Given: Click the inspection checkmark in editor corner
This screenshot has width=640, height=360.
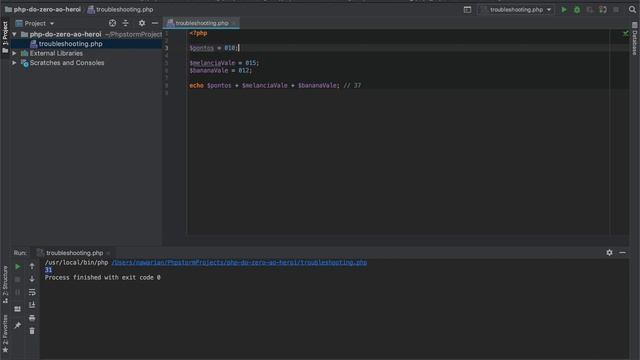Looking at the screenshot, I should (625, 33).
